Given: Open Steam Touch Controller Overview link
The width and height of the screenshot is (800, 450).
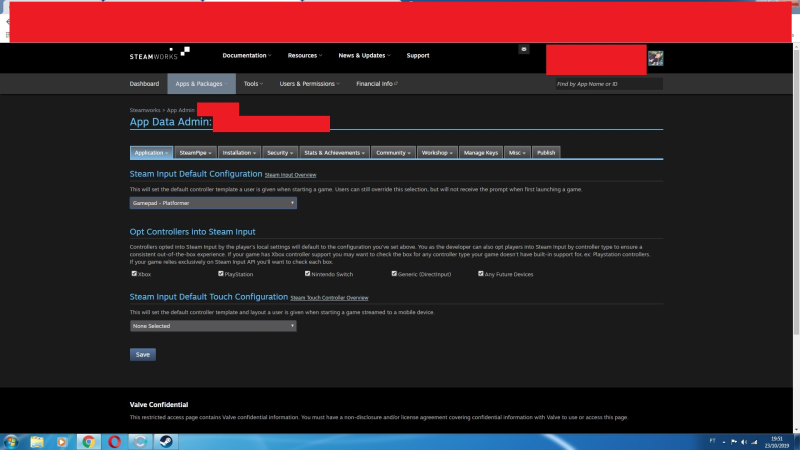Looking at the screenshot, I should point(329,298).
